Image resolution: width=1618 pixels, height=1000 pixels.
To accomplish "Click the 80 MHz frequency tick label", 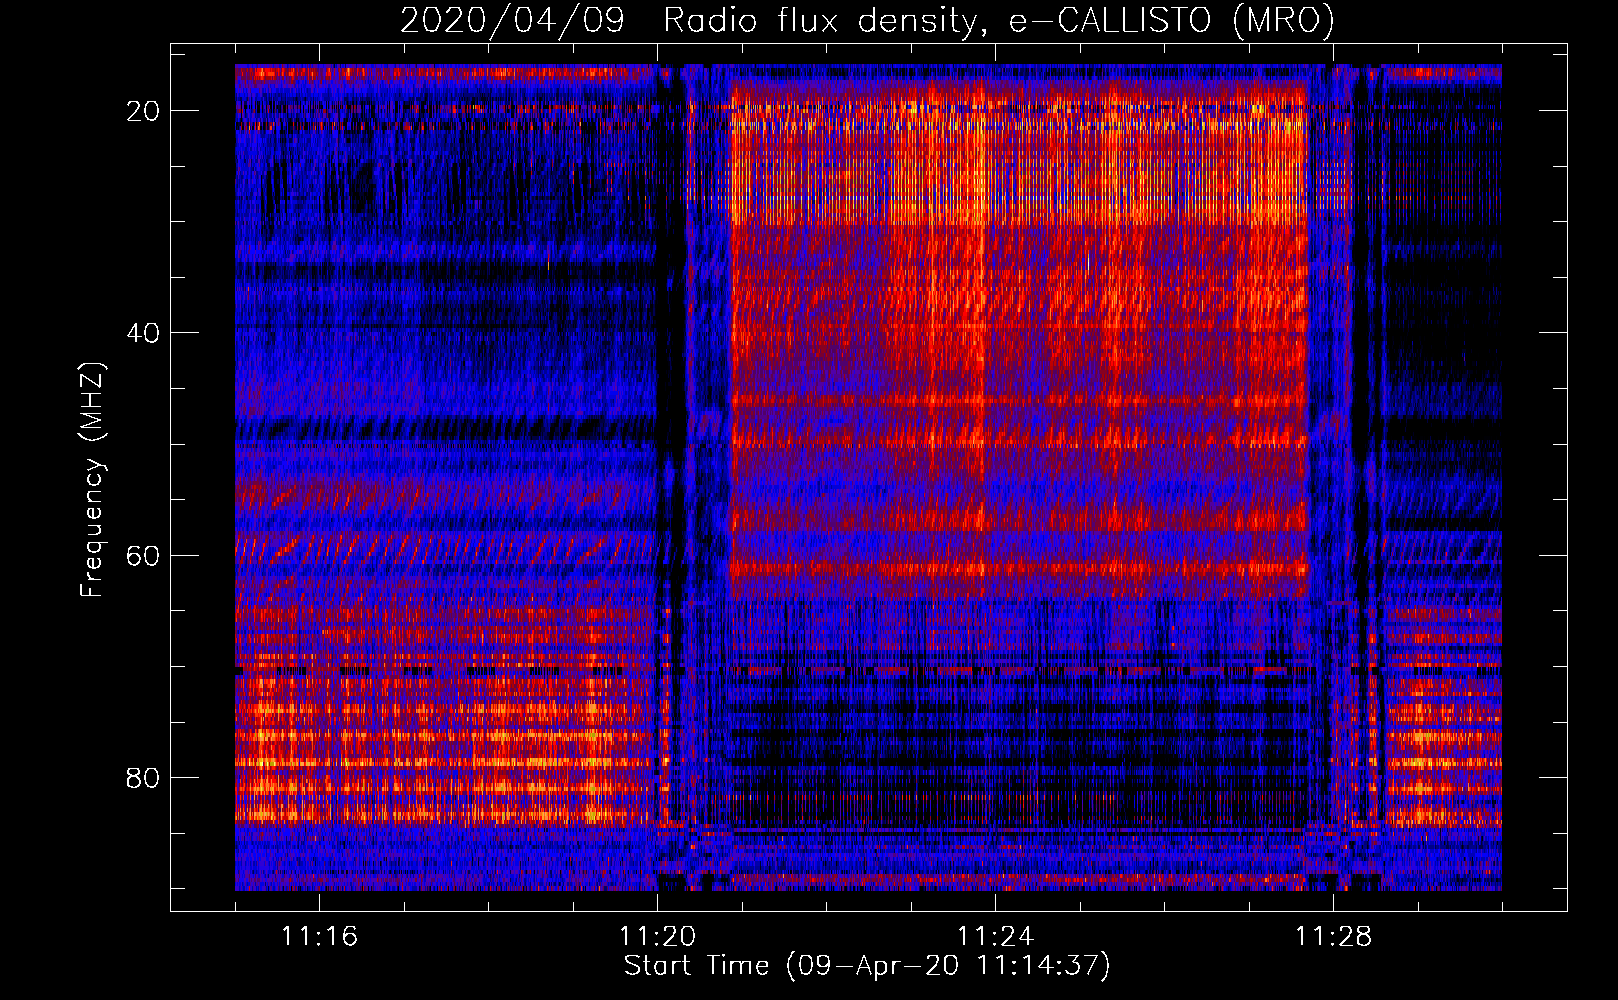I will [144, 777].
